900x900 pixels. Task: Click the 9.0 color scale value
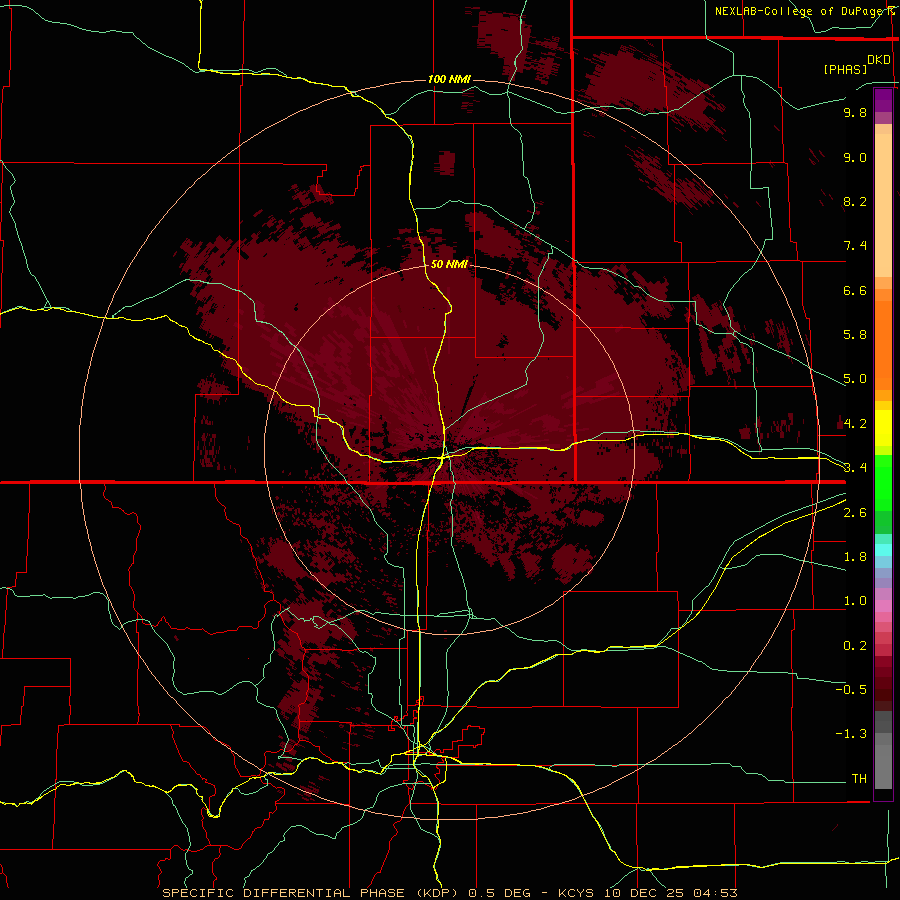coord(855,157)
